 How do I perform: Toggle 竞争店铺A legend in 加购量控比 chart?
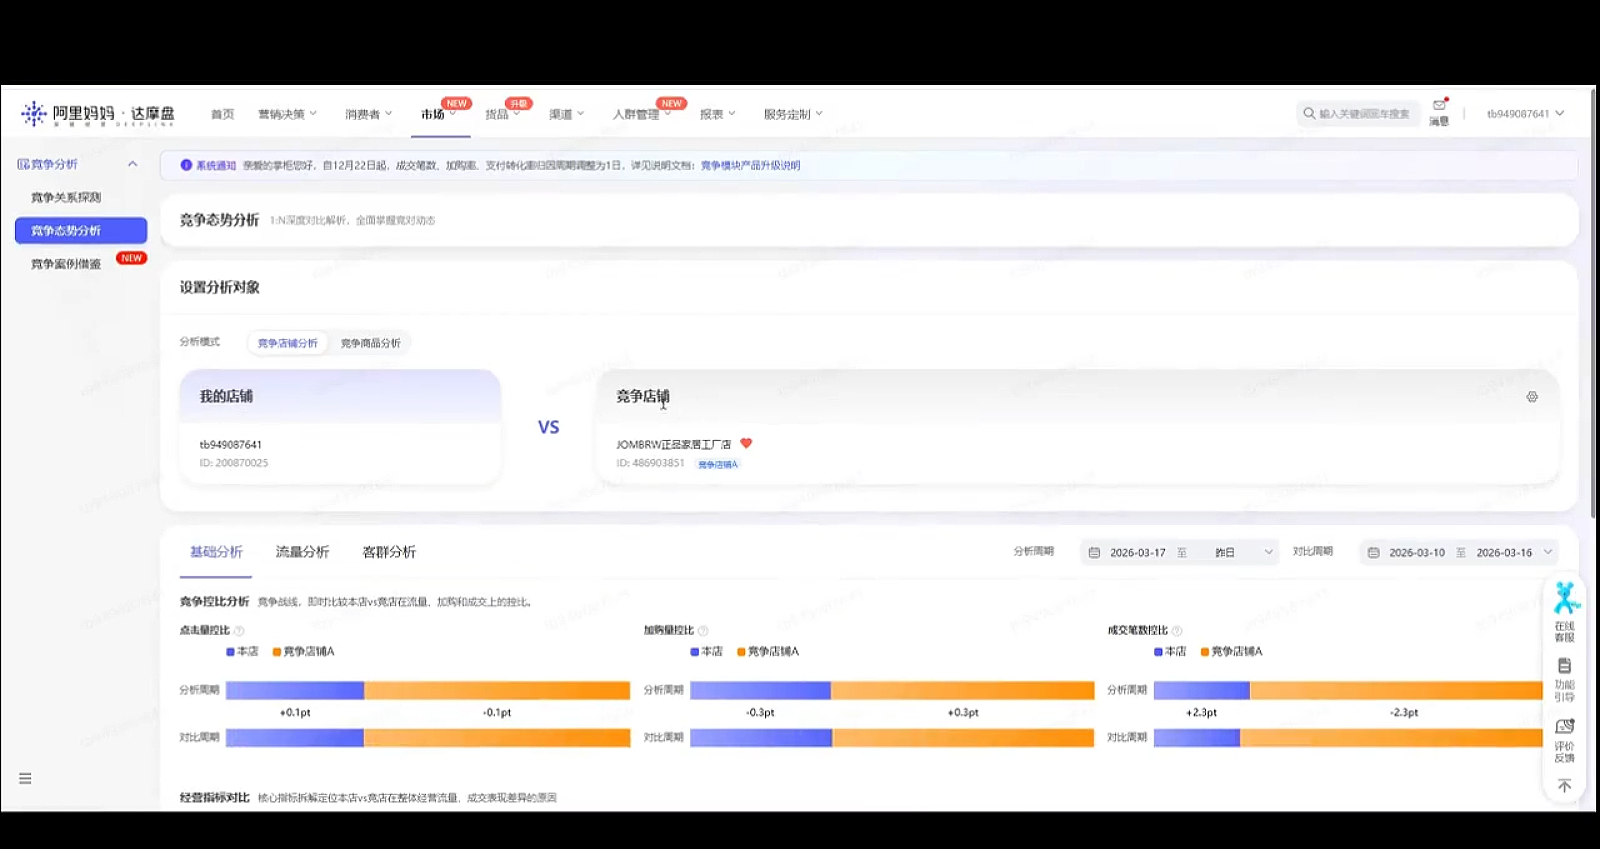[768, 652]
